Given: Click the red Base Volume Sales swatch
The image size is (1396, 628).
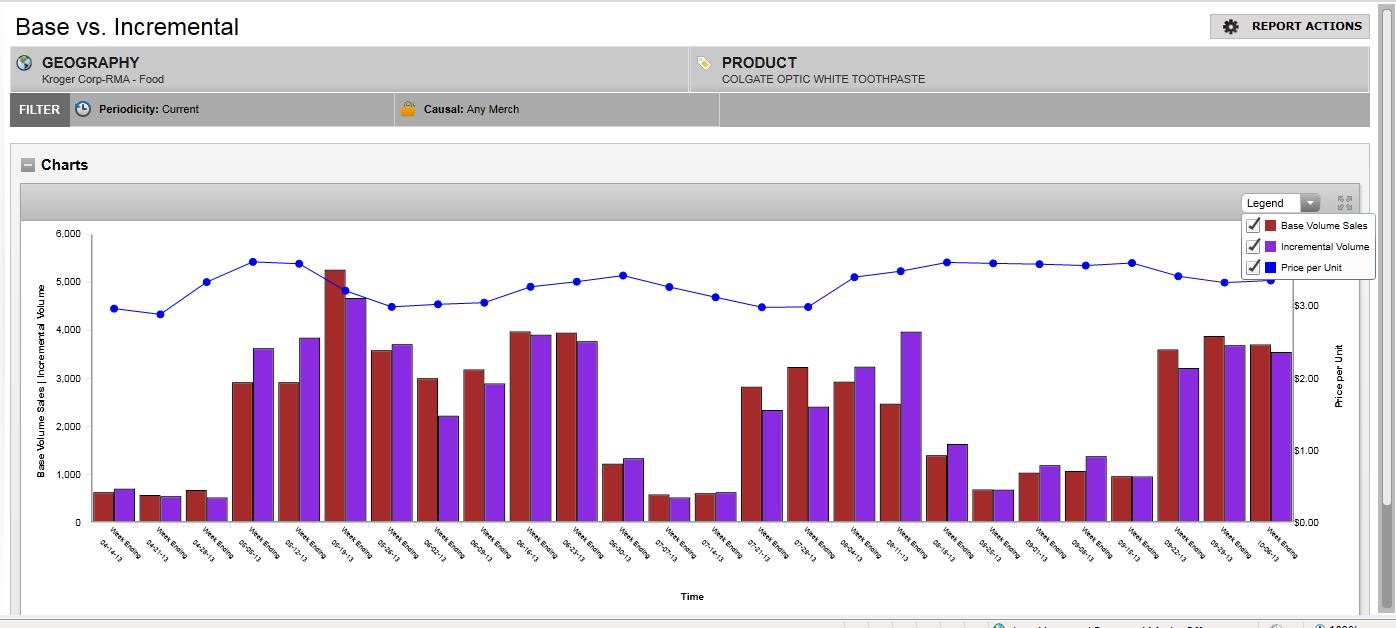Looking at the screenshot, I should pyautogui.click(x=1271, y=226).
